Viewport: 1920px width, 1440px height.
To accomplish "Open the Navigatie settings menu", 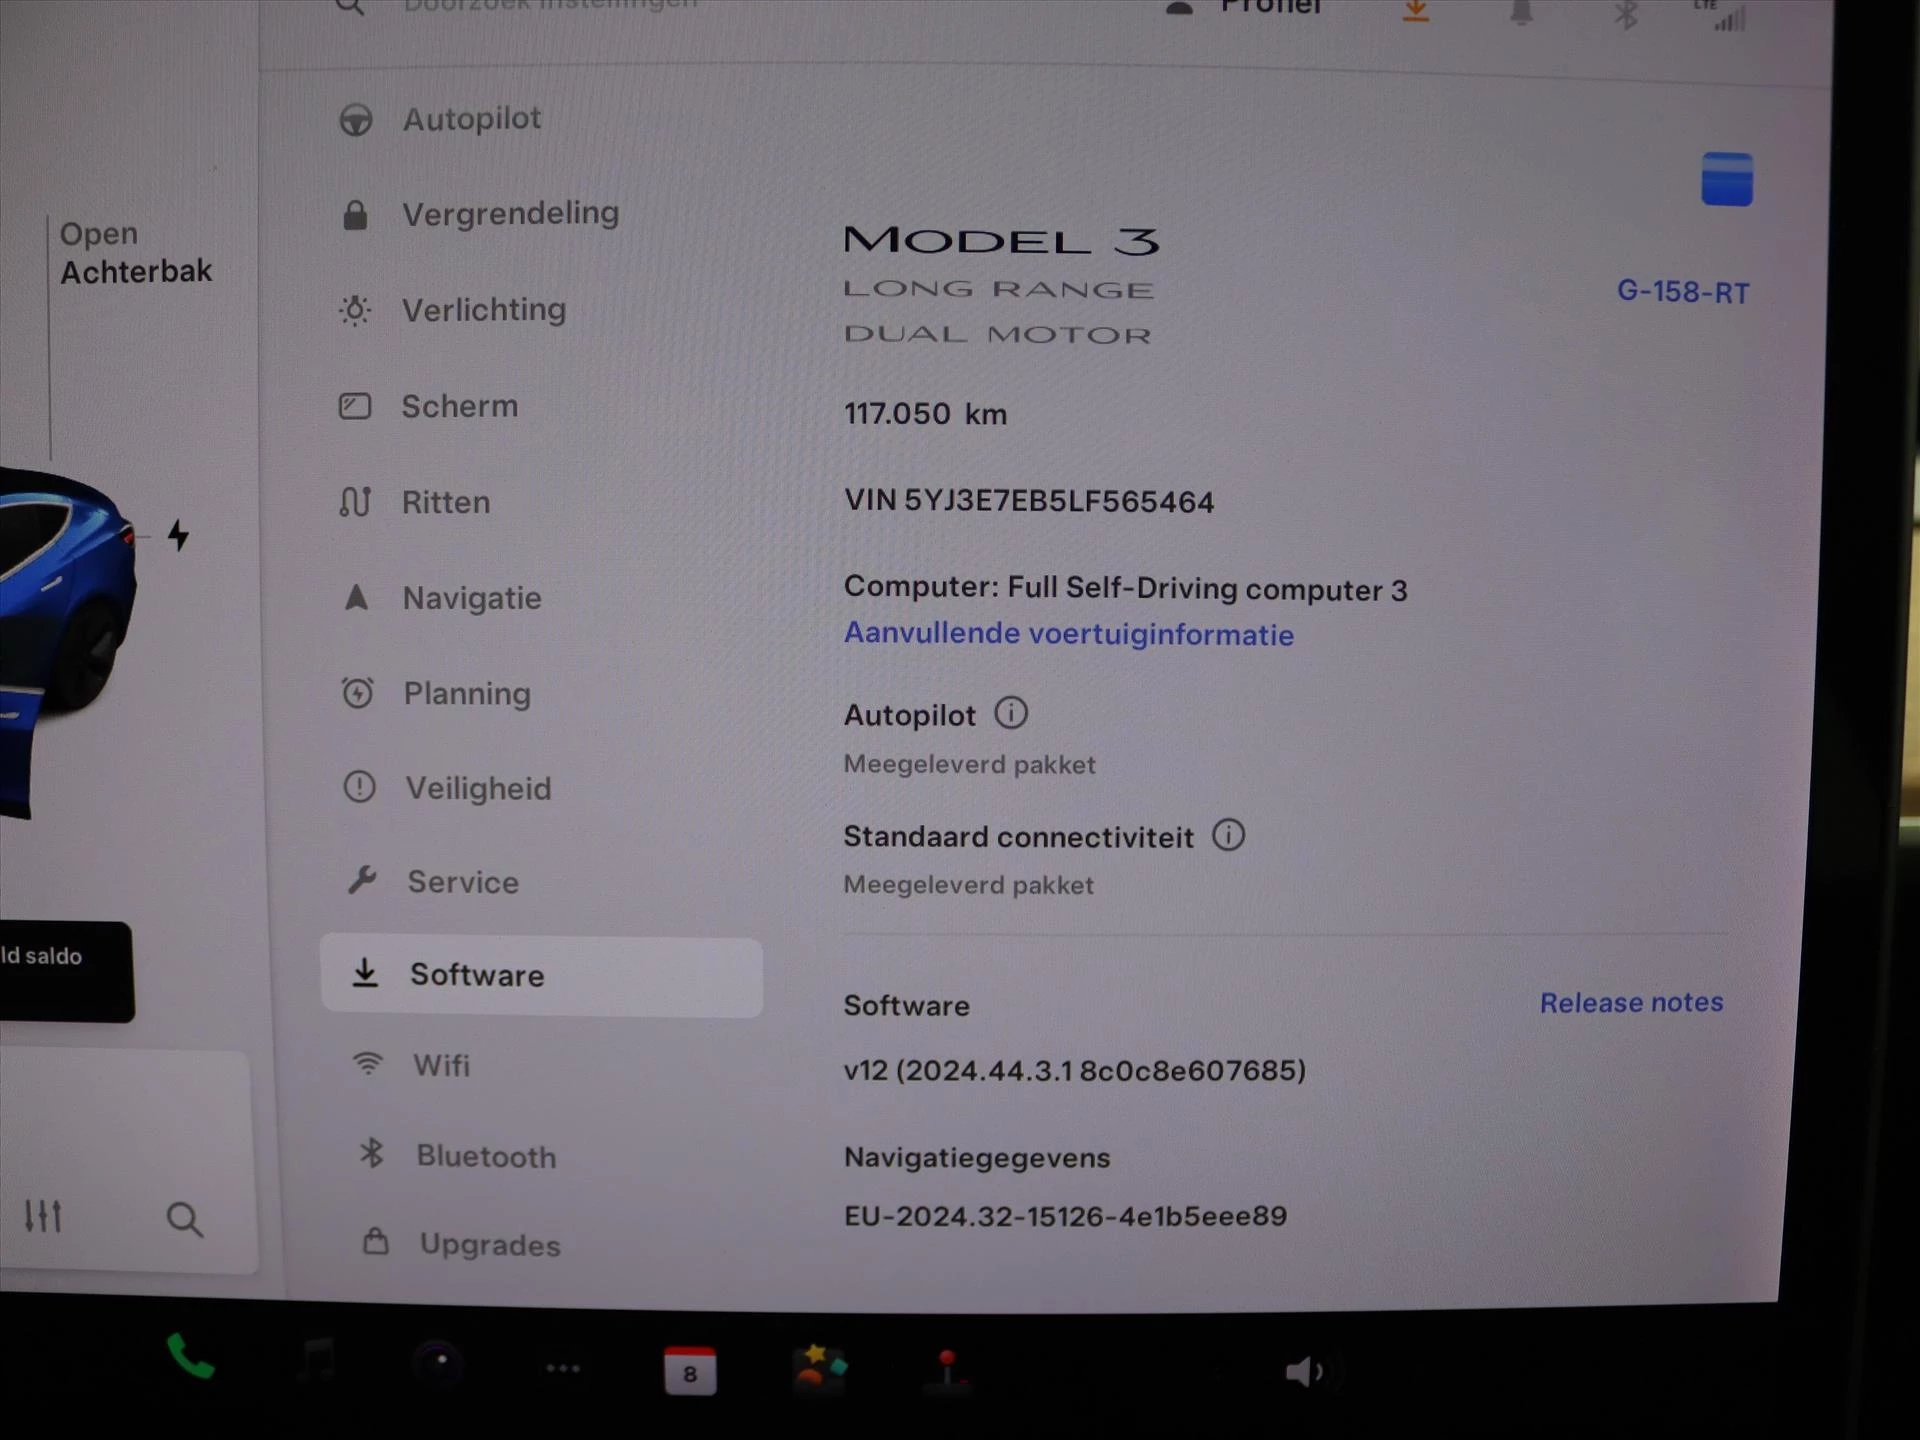I will pos(442,598).
